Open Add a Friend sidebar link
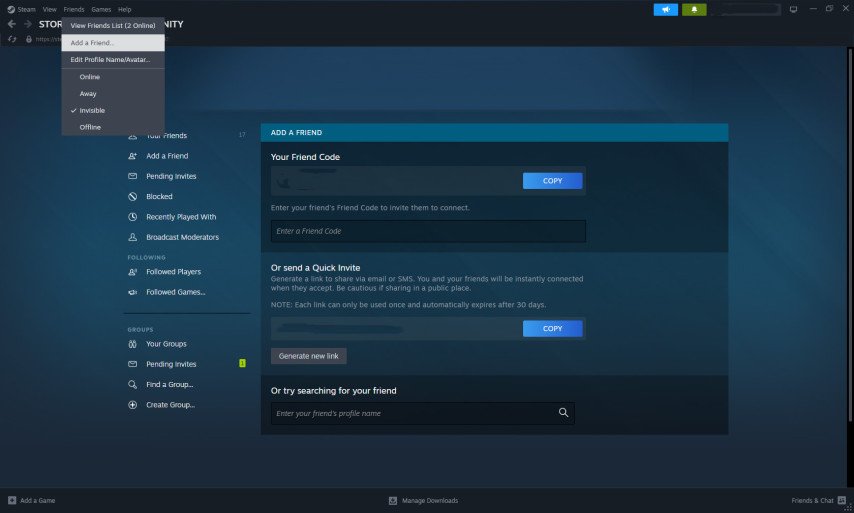 click(167, 156)
